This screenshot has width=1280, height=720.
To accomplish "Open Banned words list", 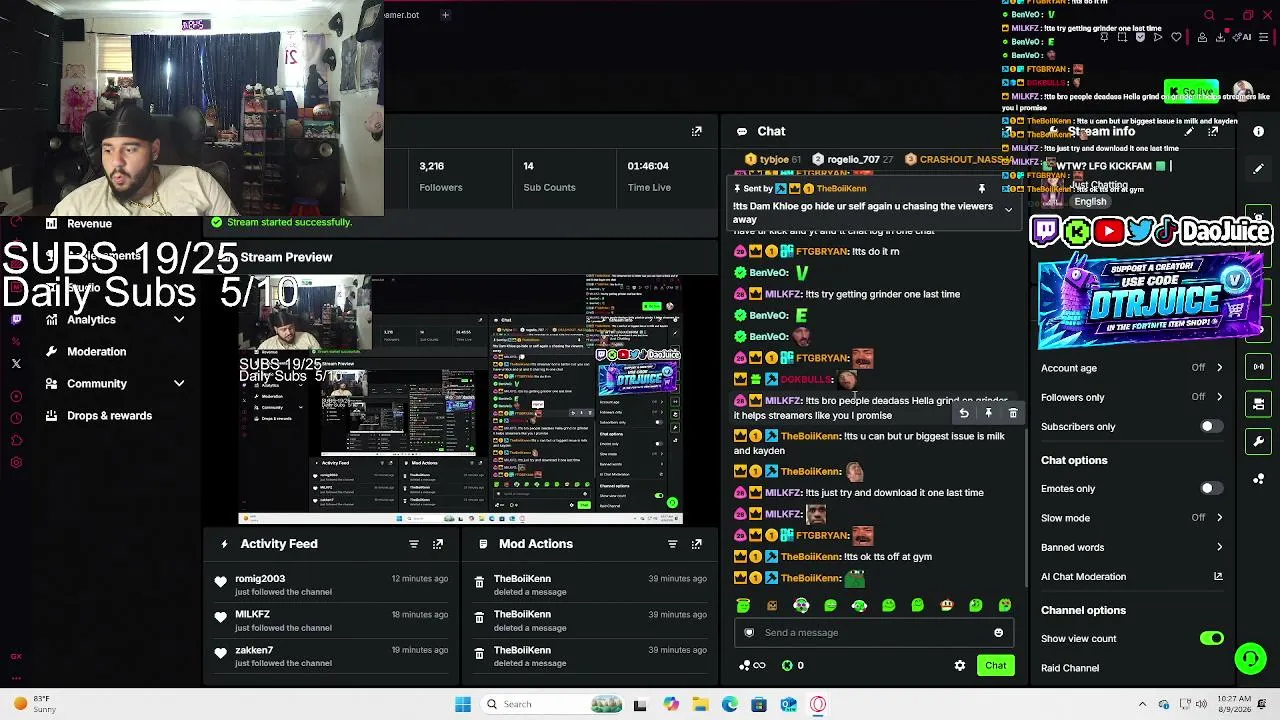I will [x=1132, y=548].
